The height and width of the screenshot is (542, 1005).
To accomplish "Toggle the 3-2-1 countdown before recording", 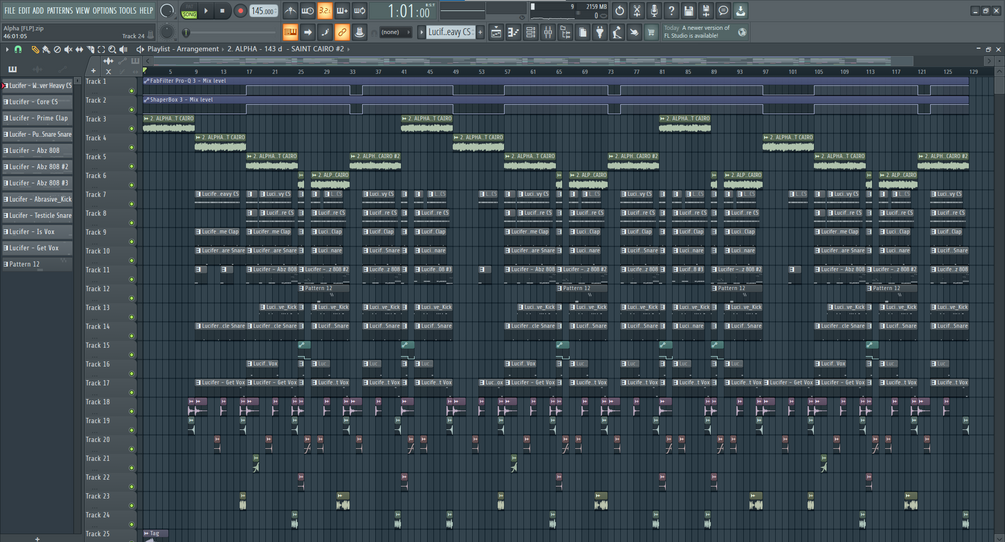I will 325,11.
